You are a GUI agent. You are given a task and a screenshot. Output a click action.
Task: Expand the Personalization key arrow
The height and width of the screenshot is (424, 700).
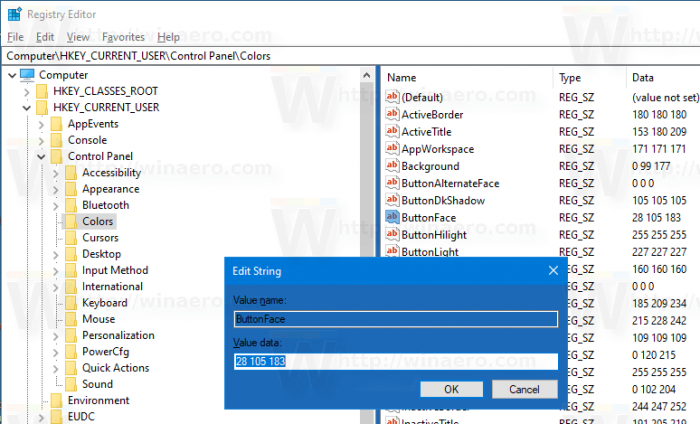(55, 336)
